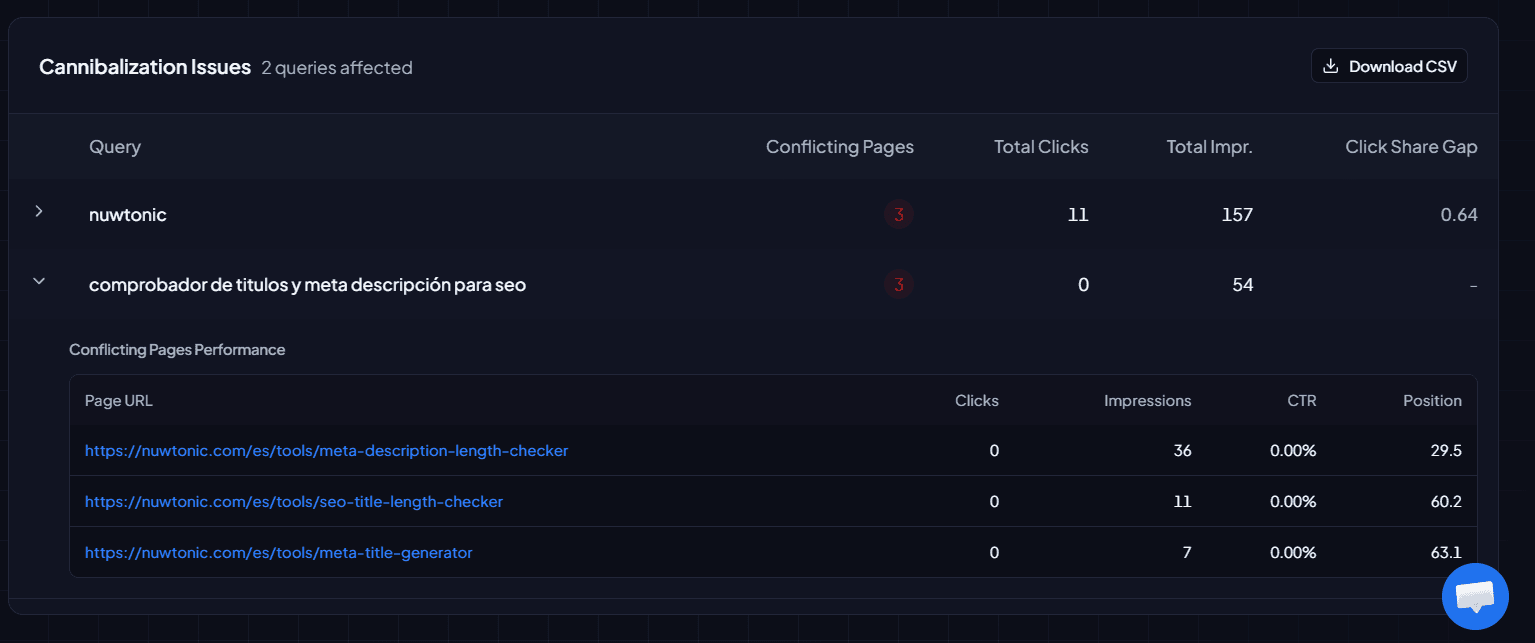This screenshot has width=1535, height=643.
Task: Open the seo-title-length-checker URL link
Action: (x=293, y=502)
